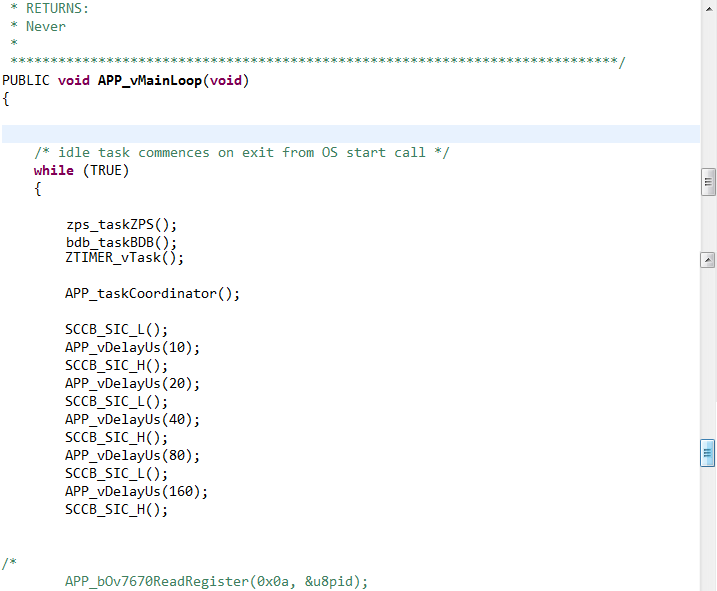Click the opening brace under while (TRUE)

tap(37, 188)
